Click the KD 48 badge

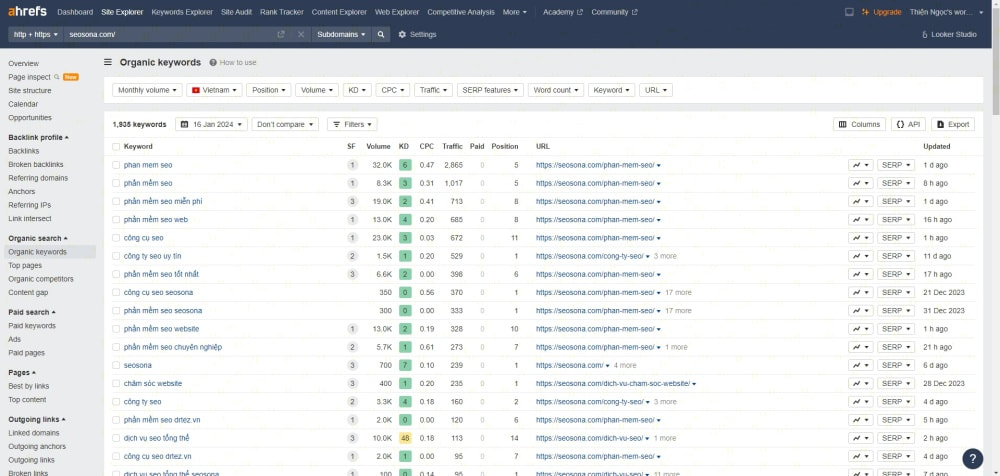point(404,438)
